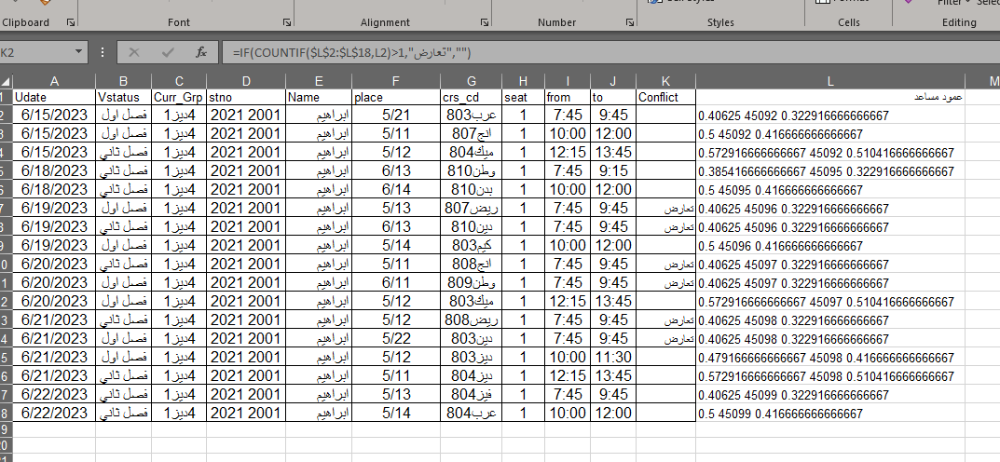
Task: Select column I header
Action: [568, 81]
